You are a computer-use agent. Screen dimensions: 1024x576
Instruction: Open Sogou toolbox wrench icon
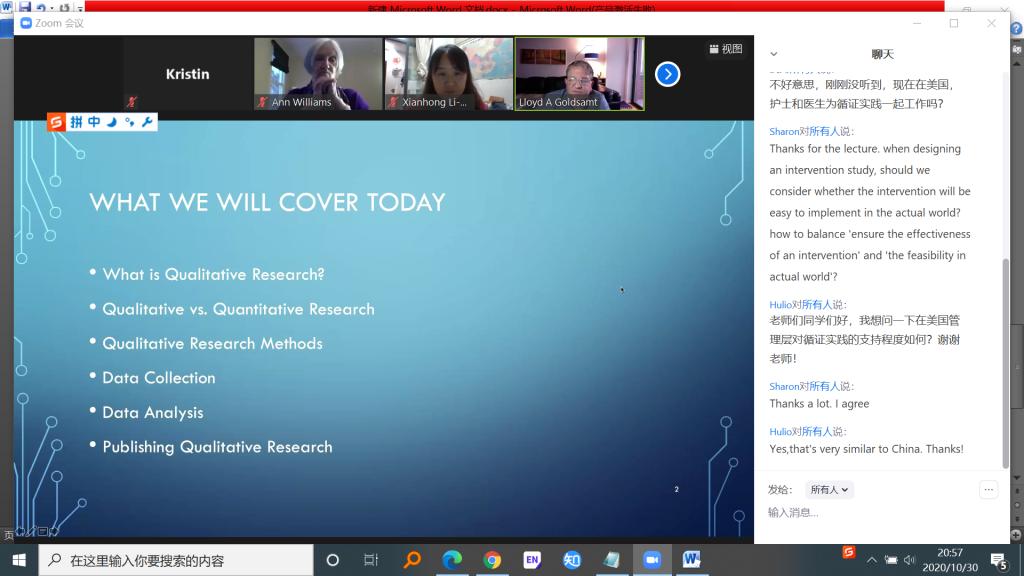[x=147, y=122]
